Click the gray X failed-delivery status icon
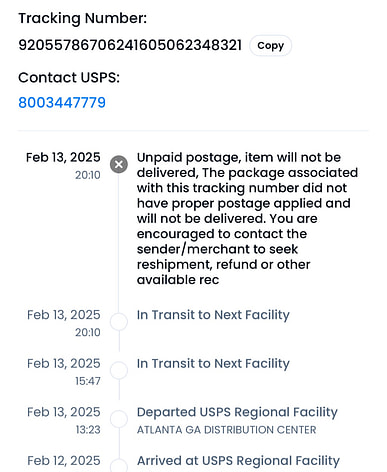Screen dimensions: 387x472 point(119,164)
